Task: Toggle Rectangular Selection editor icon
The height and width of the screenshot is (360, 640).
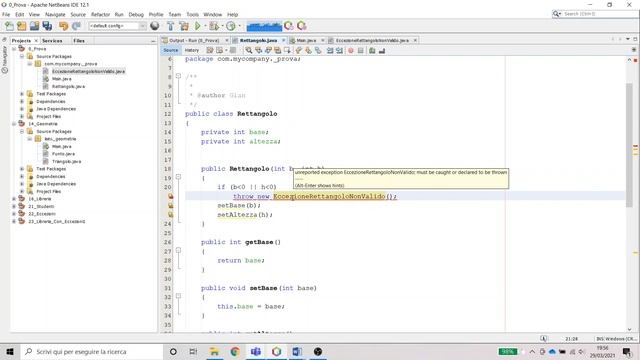Action: point(288,50)
